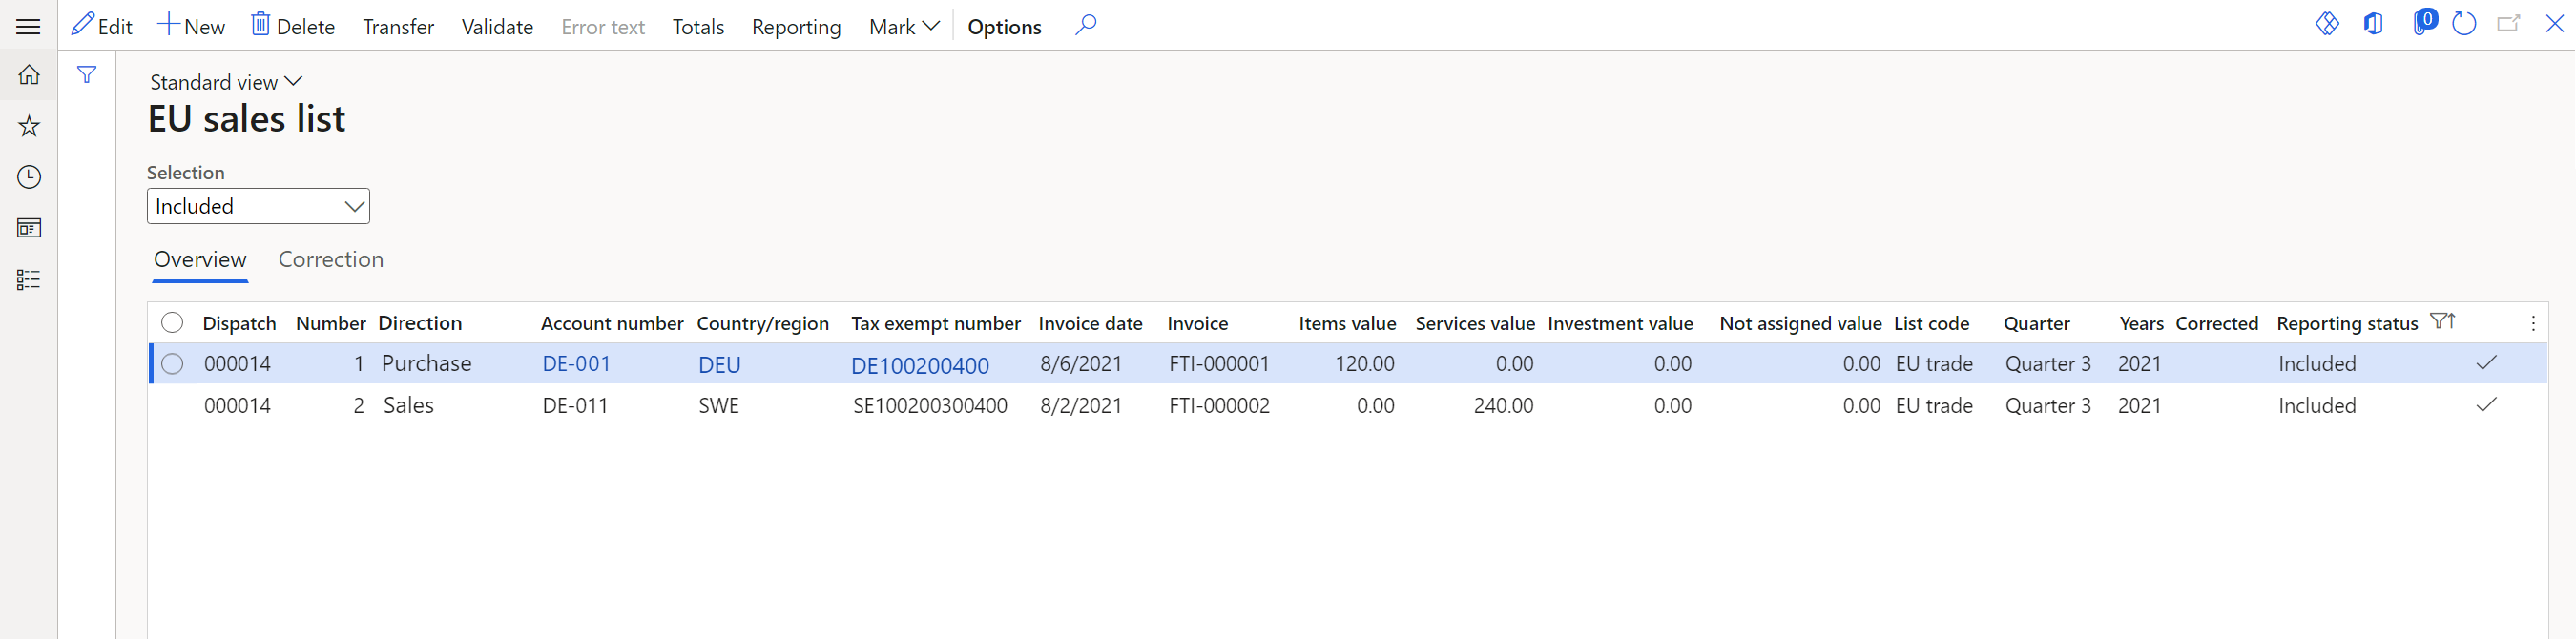Show the filter pane funnel icon
The height and width of the screenshot is (639, 2576).
pyautogui.click(x=87, y=75)
